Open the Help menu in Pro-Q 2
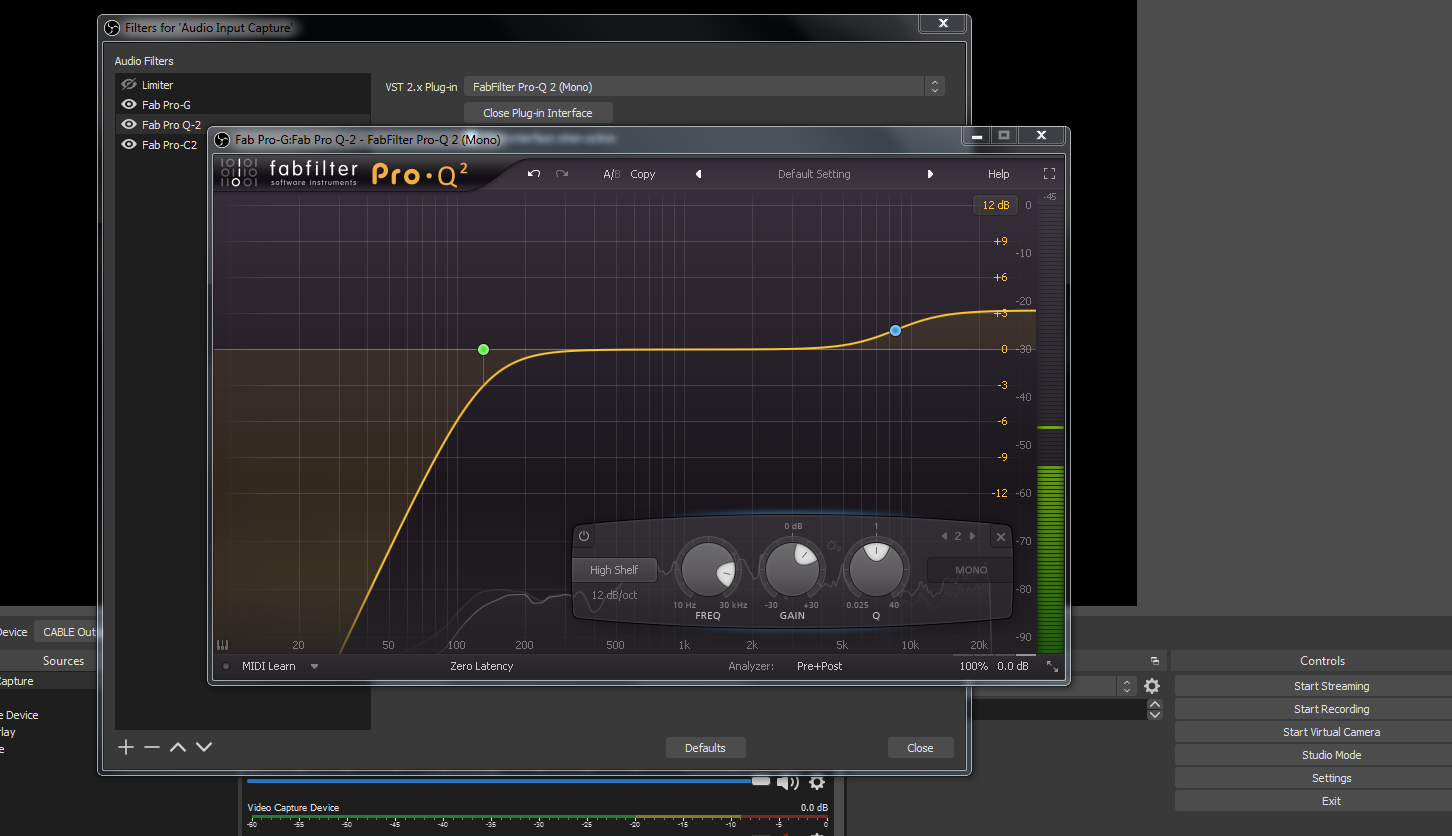 point(998,174)
